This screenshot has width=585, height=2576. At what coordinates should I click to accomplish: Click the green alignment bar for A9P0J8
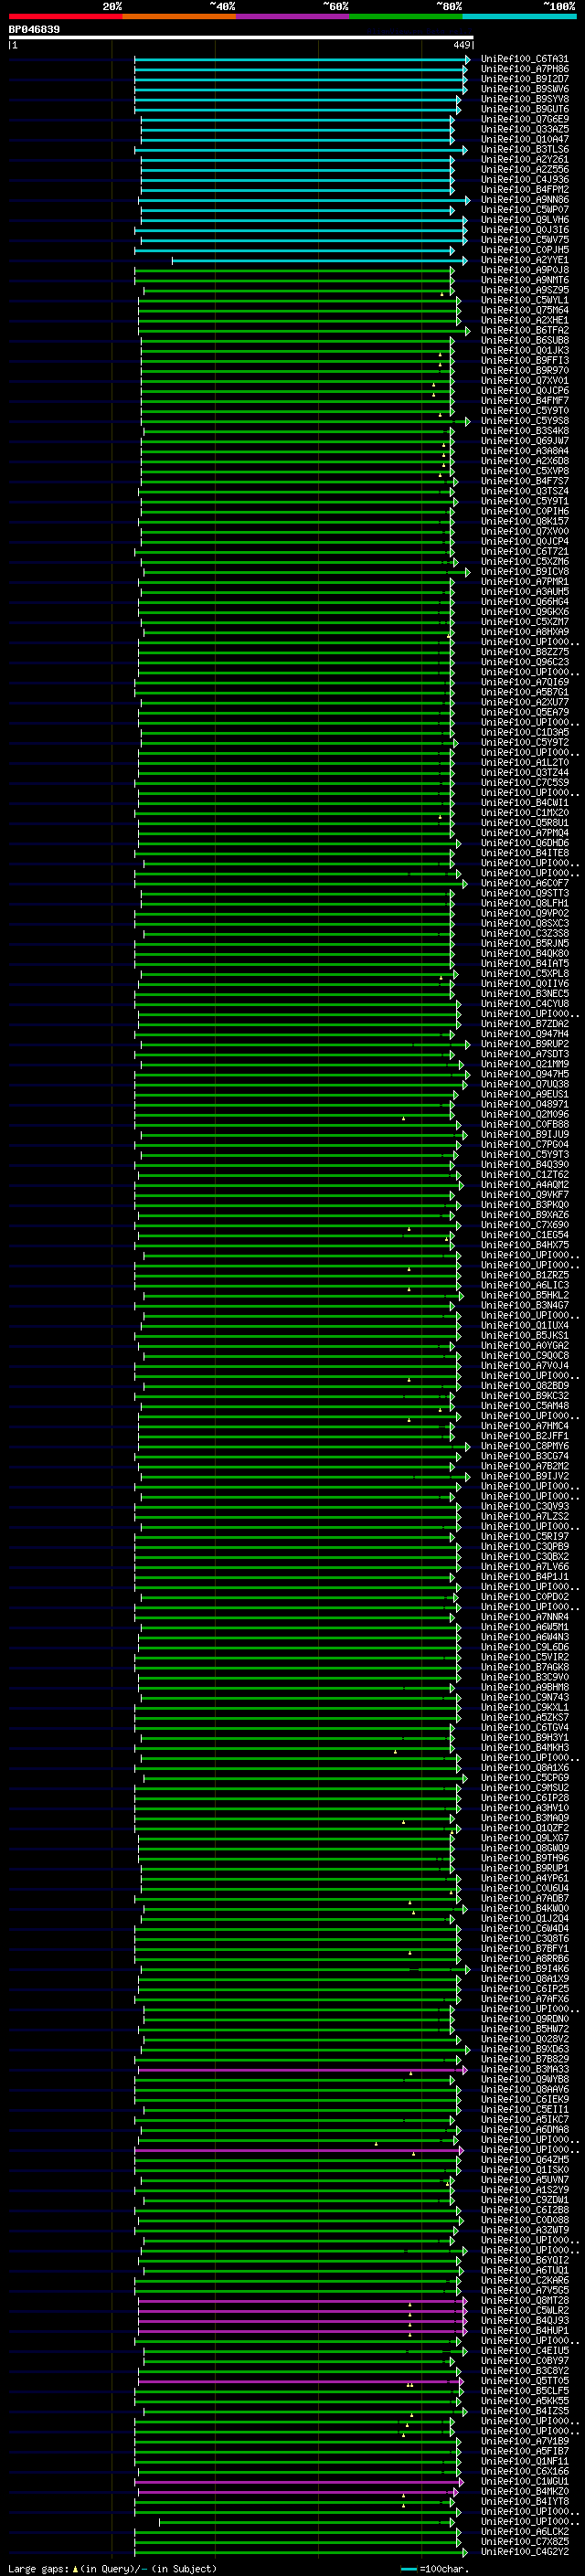click(x=294, y=271)
